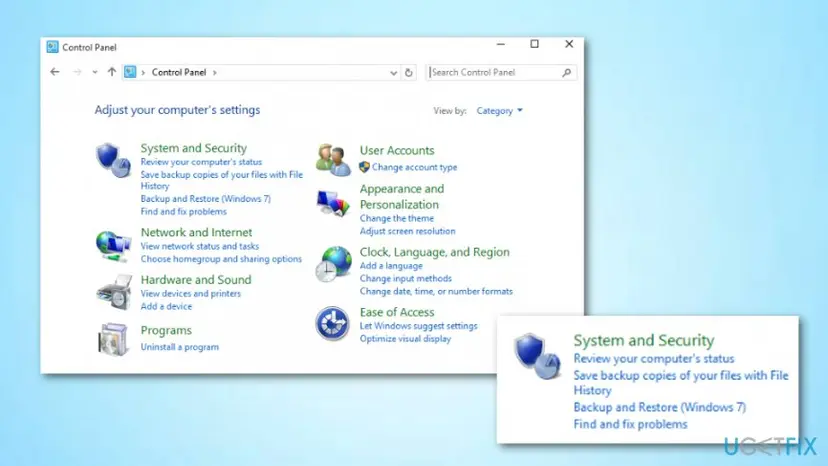Screen dimensions: 828x466
Task: Expand the chevron after Control Panel breadcrumb
Action: pyautogui.click(x=215, y=72)
